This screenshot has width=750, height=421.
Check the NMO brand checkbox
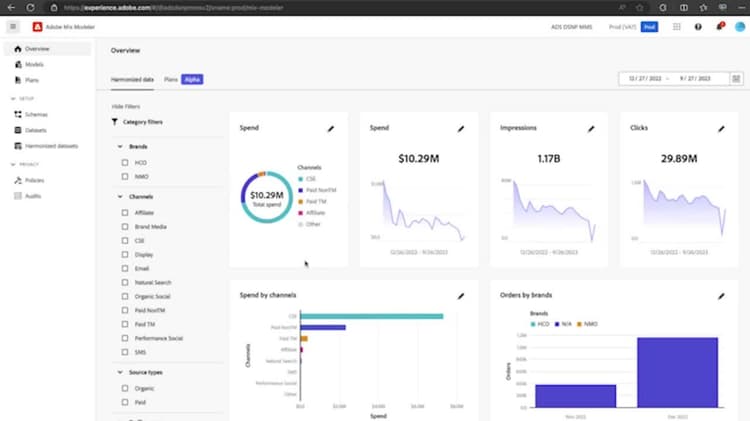click(125, 177)
